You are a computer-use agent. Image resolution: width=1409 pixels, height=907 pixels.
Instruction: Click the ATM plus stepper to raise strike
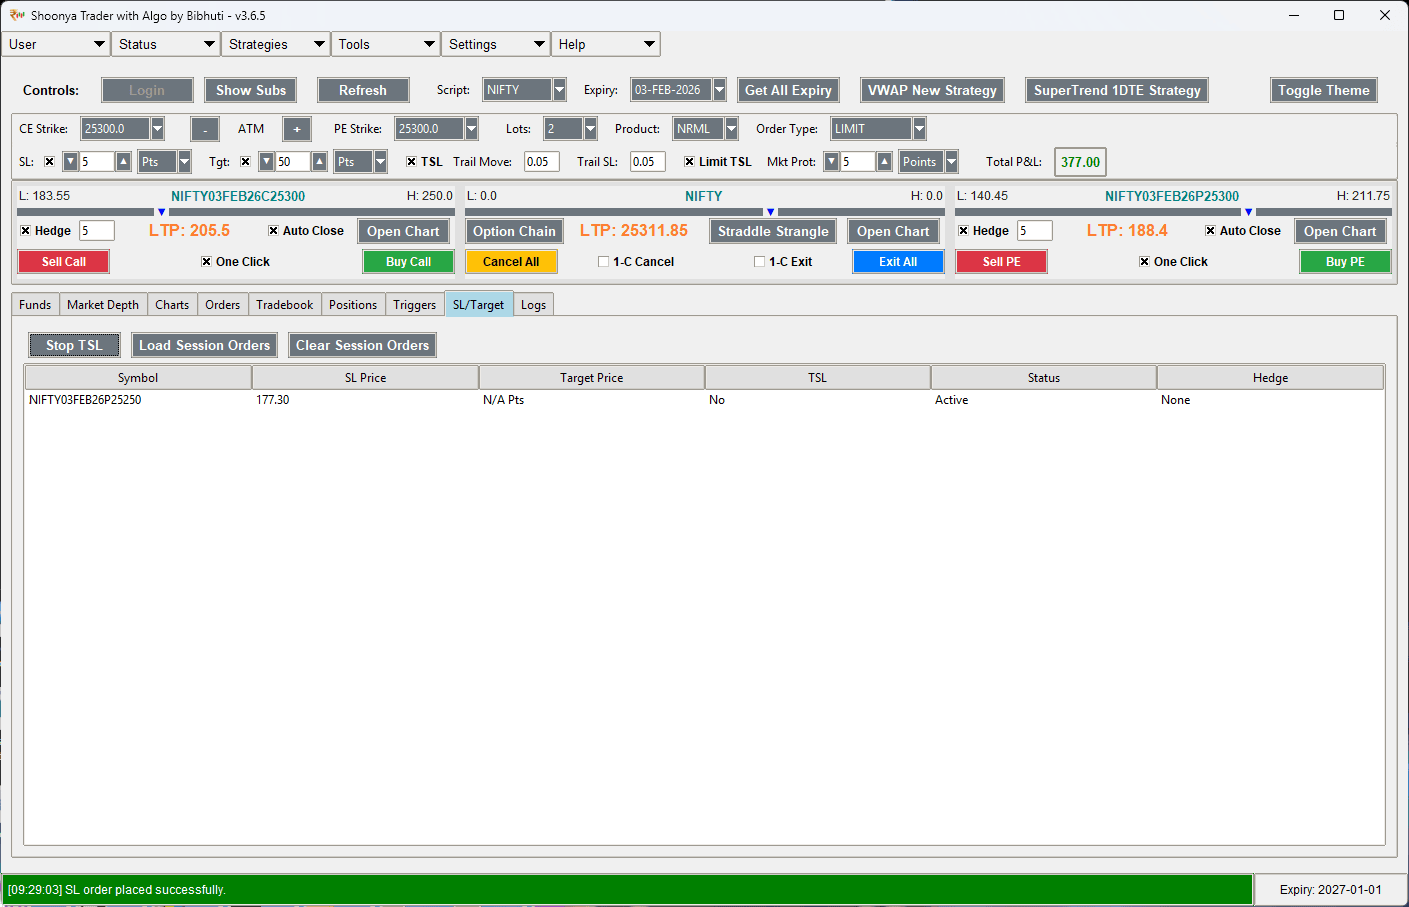[x=295, y=128]
